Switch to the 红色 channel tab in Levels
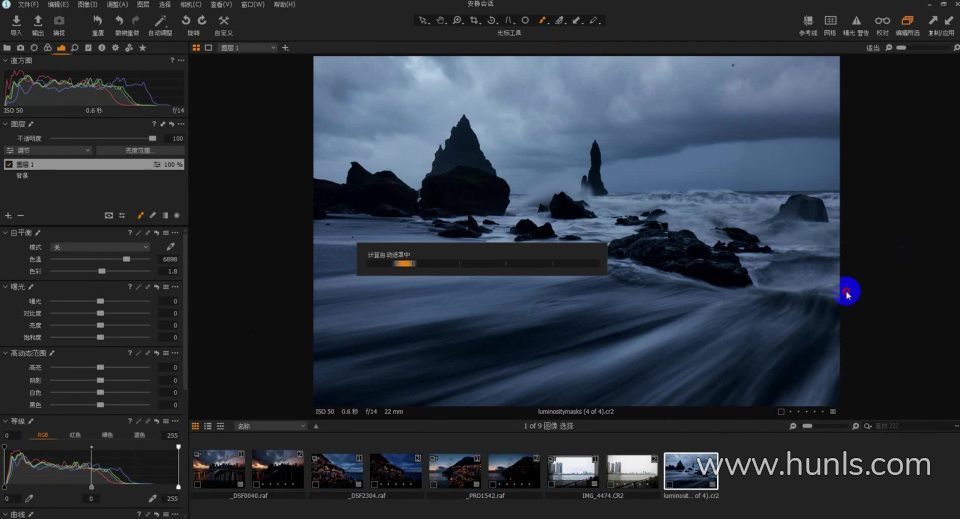Screen dimensions: 960x519 [75, 435]
